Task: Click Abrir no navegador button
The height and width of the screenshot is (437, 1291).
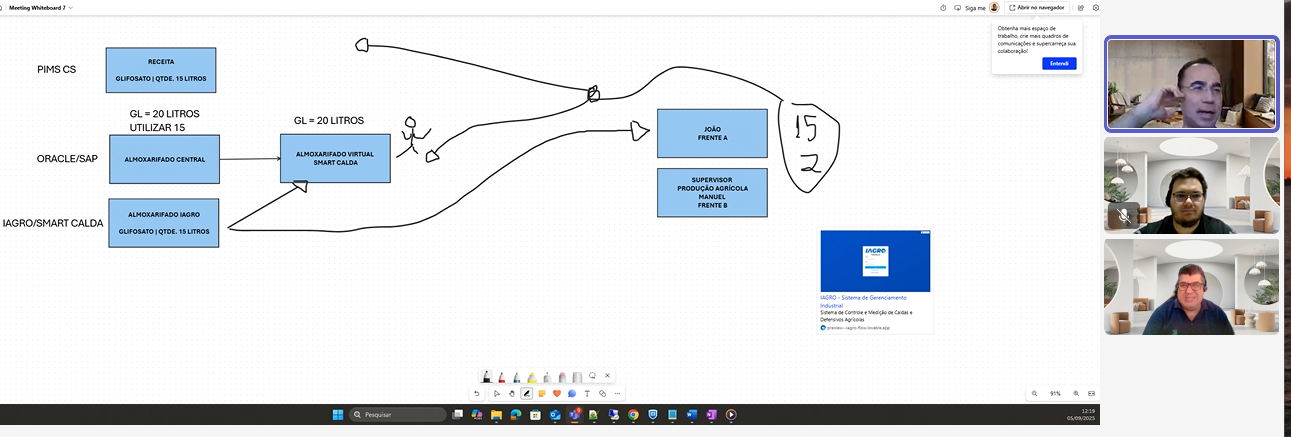Action: [x=1037, y=7]
